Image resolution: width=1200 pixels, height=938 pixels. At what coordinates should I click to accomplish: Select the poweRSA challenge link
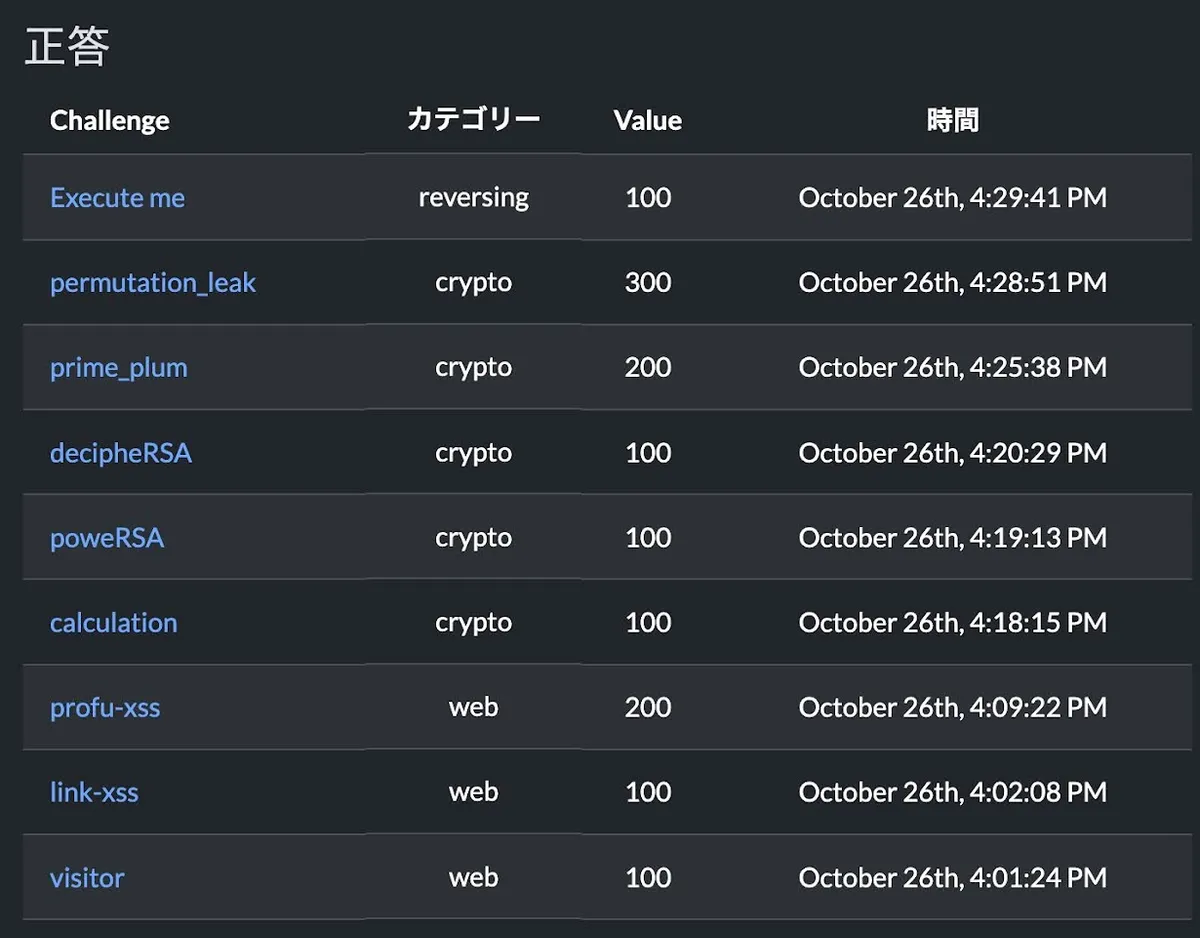[107, 538]
